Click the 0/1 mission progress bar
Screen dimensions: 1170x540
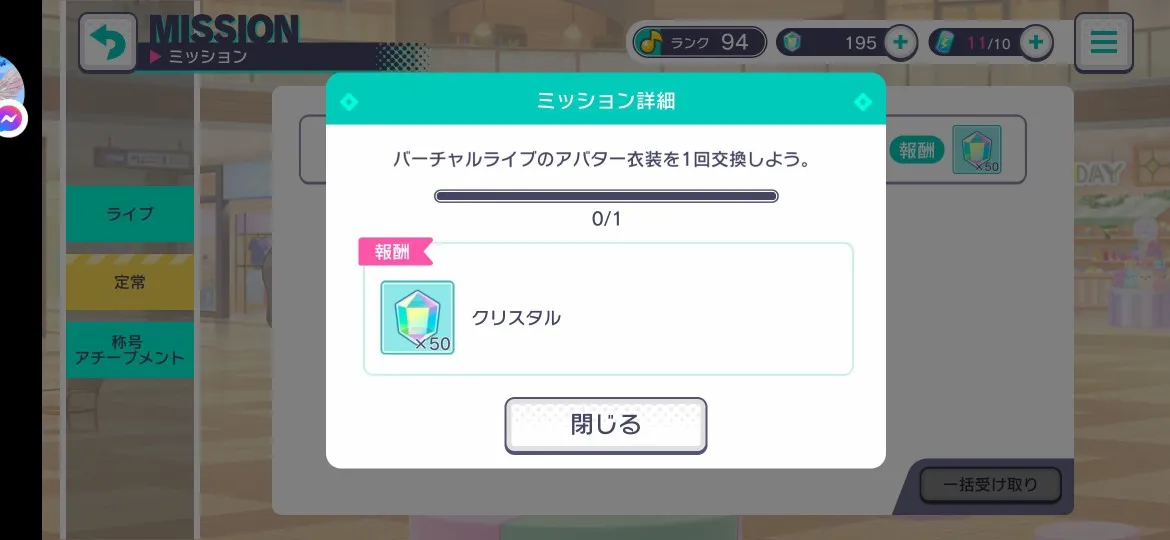(x=606, y=196)
